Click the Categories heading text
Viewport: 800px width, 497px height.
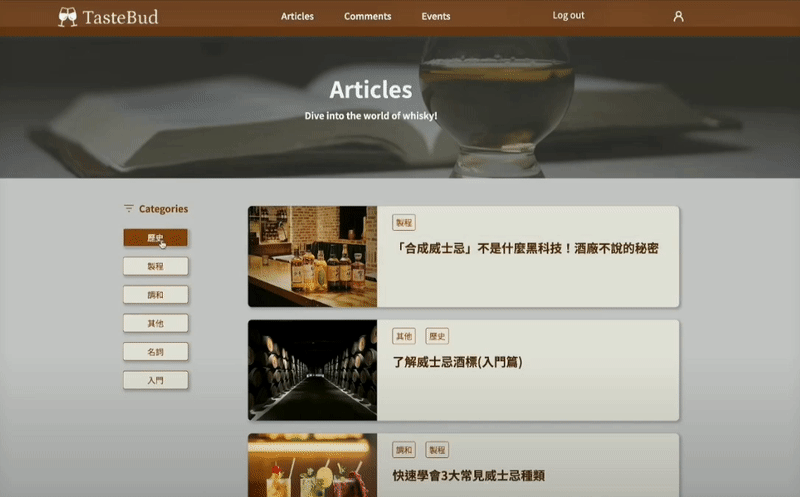[163, 209]
